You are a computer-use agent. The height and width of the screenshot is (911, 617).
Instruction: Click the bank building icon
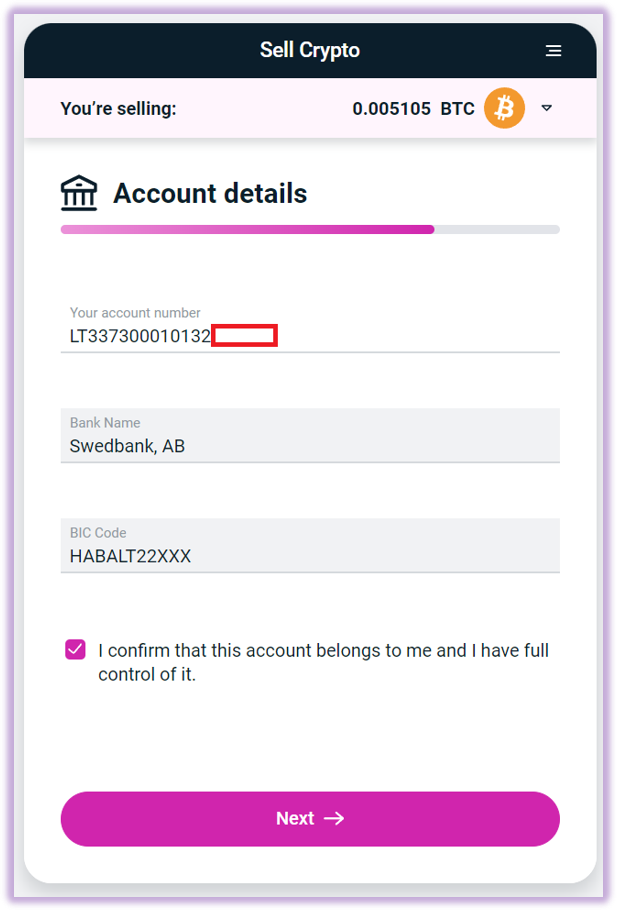point(79,193)
